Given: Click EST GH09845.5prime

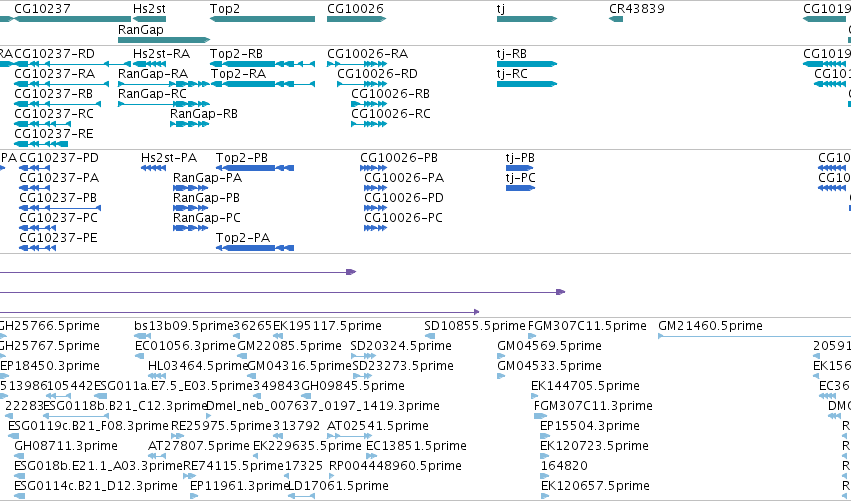Looking at the screenshot, I should click(353, 386).
